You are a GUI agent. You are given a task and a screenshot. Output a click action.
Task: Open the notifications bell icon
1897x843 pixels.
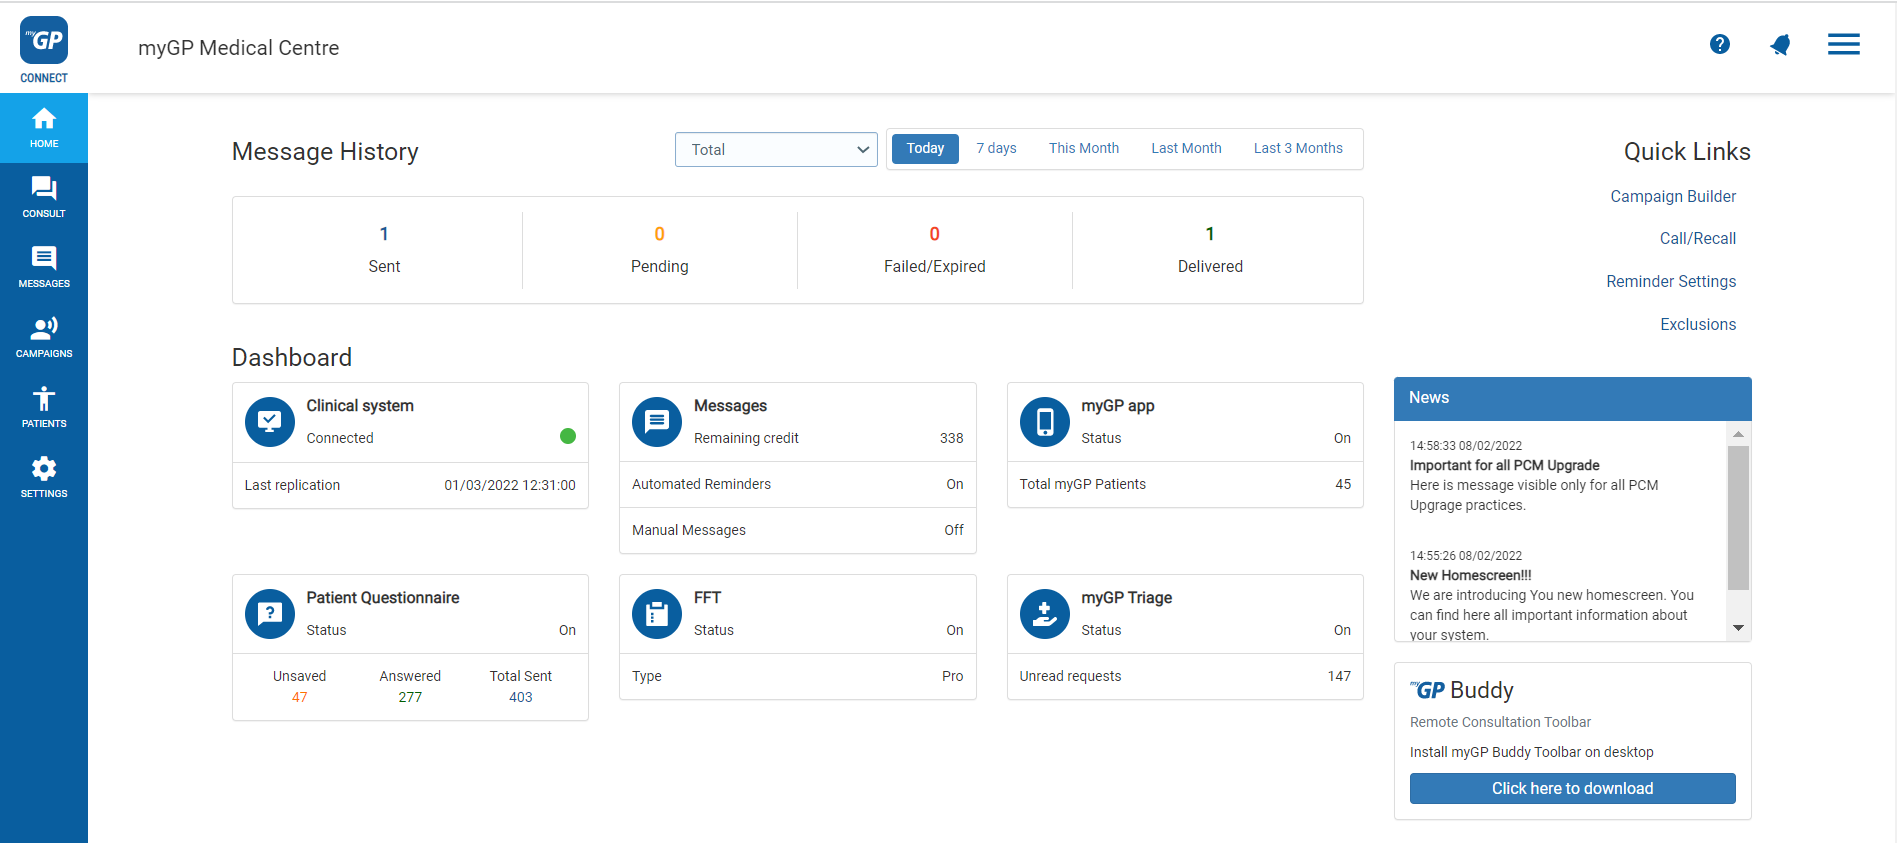click(x=1780, y=44)
